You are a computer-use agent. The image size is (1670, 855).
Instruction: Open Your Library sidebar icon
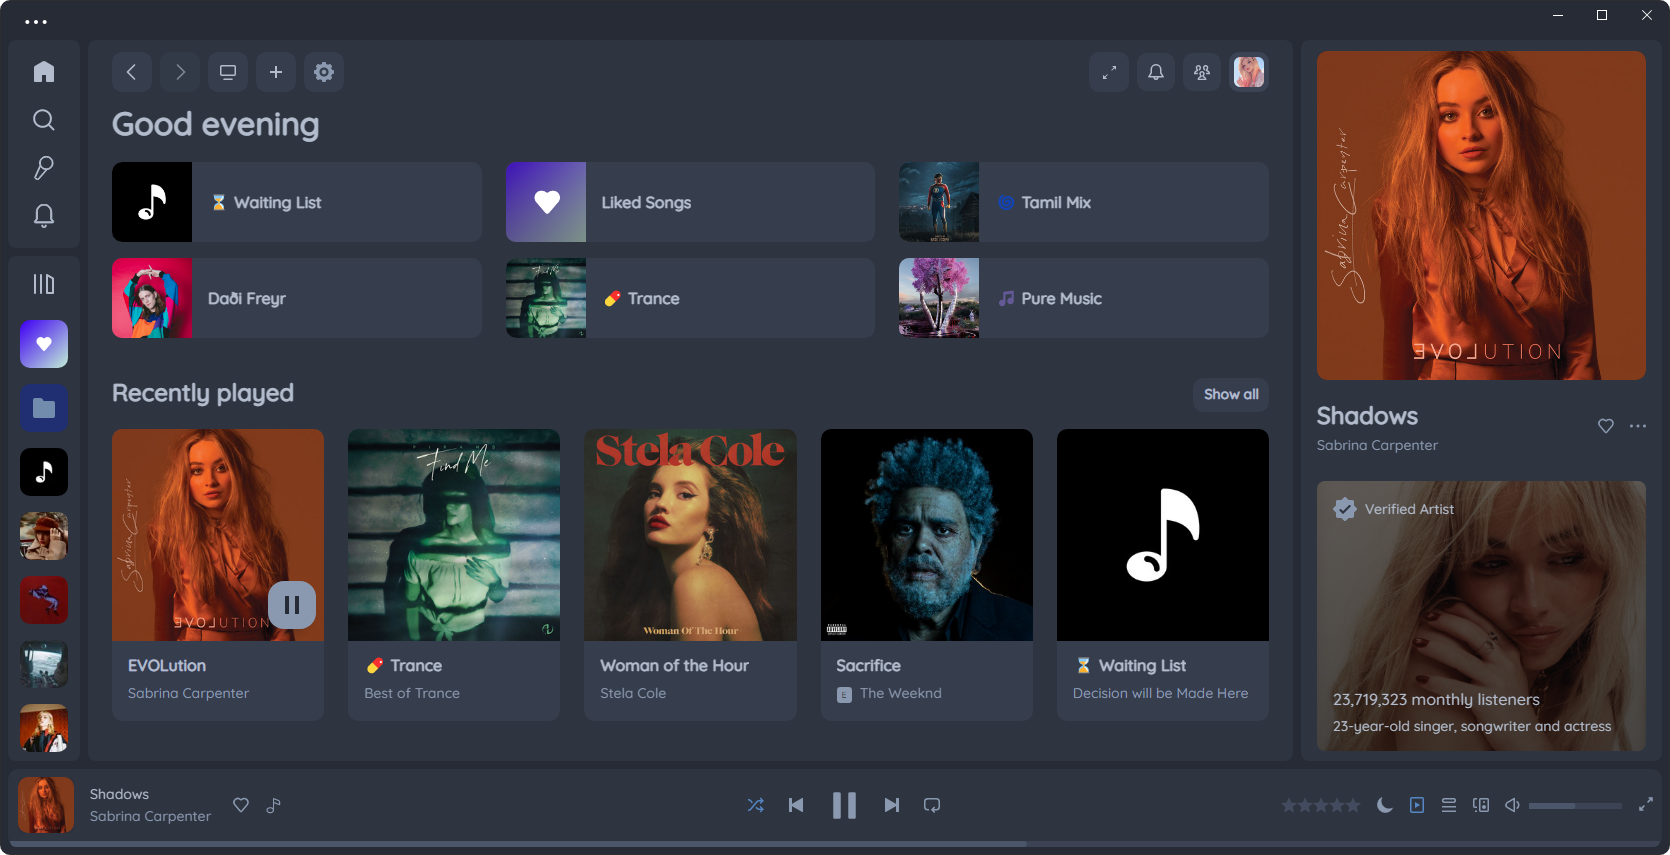[44, 284]
